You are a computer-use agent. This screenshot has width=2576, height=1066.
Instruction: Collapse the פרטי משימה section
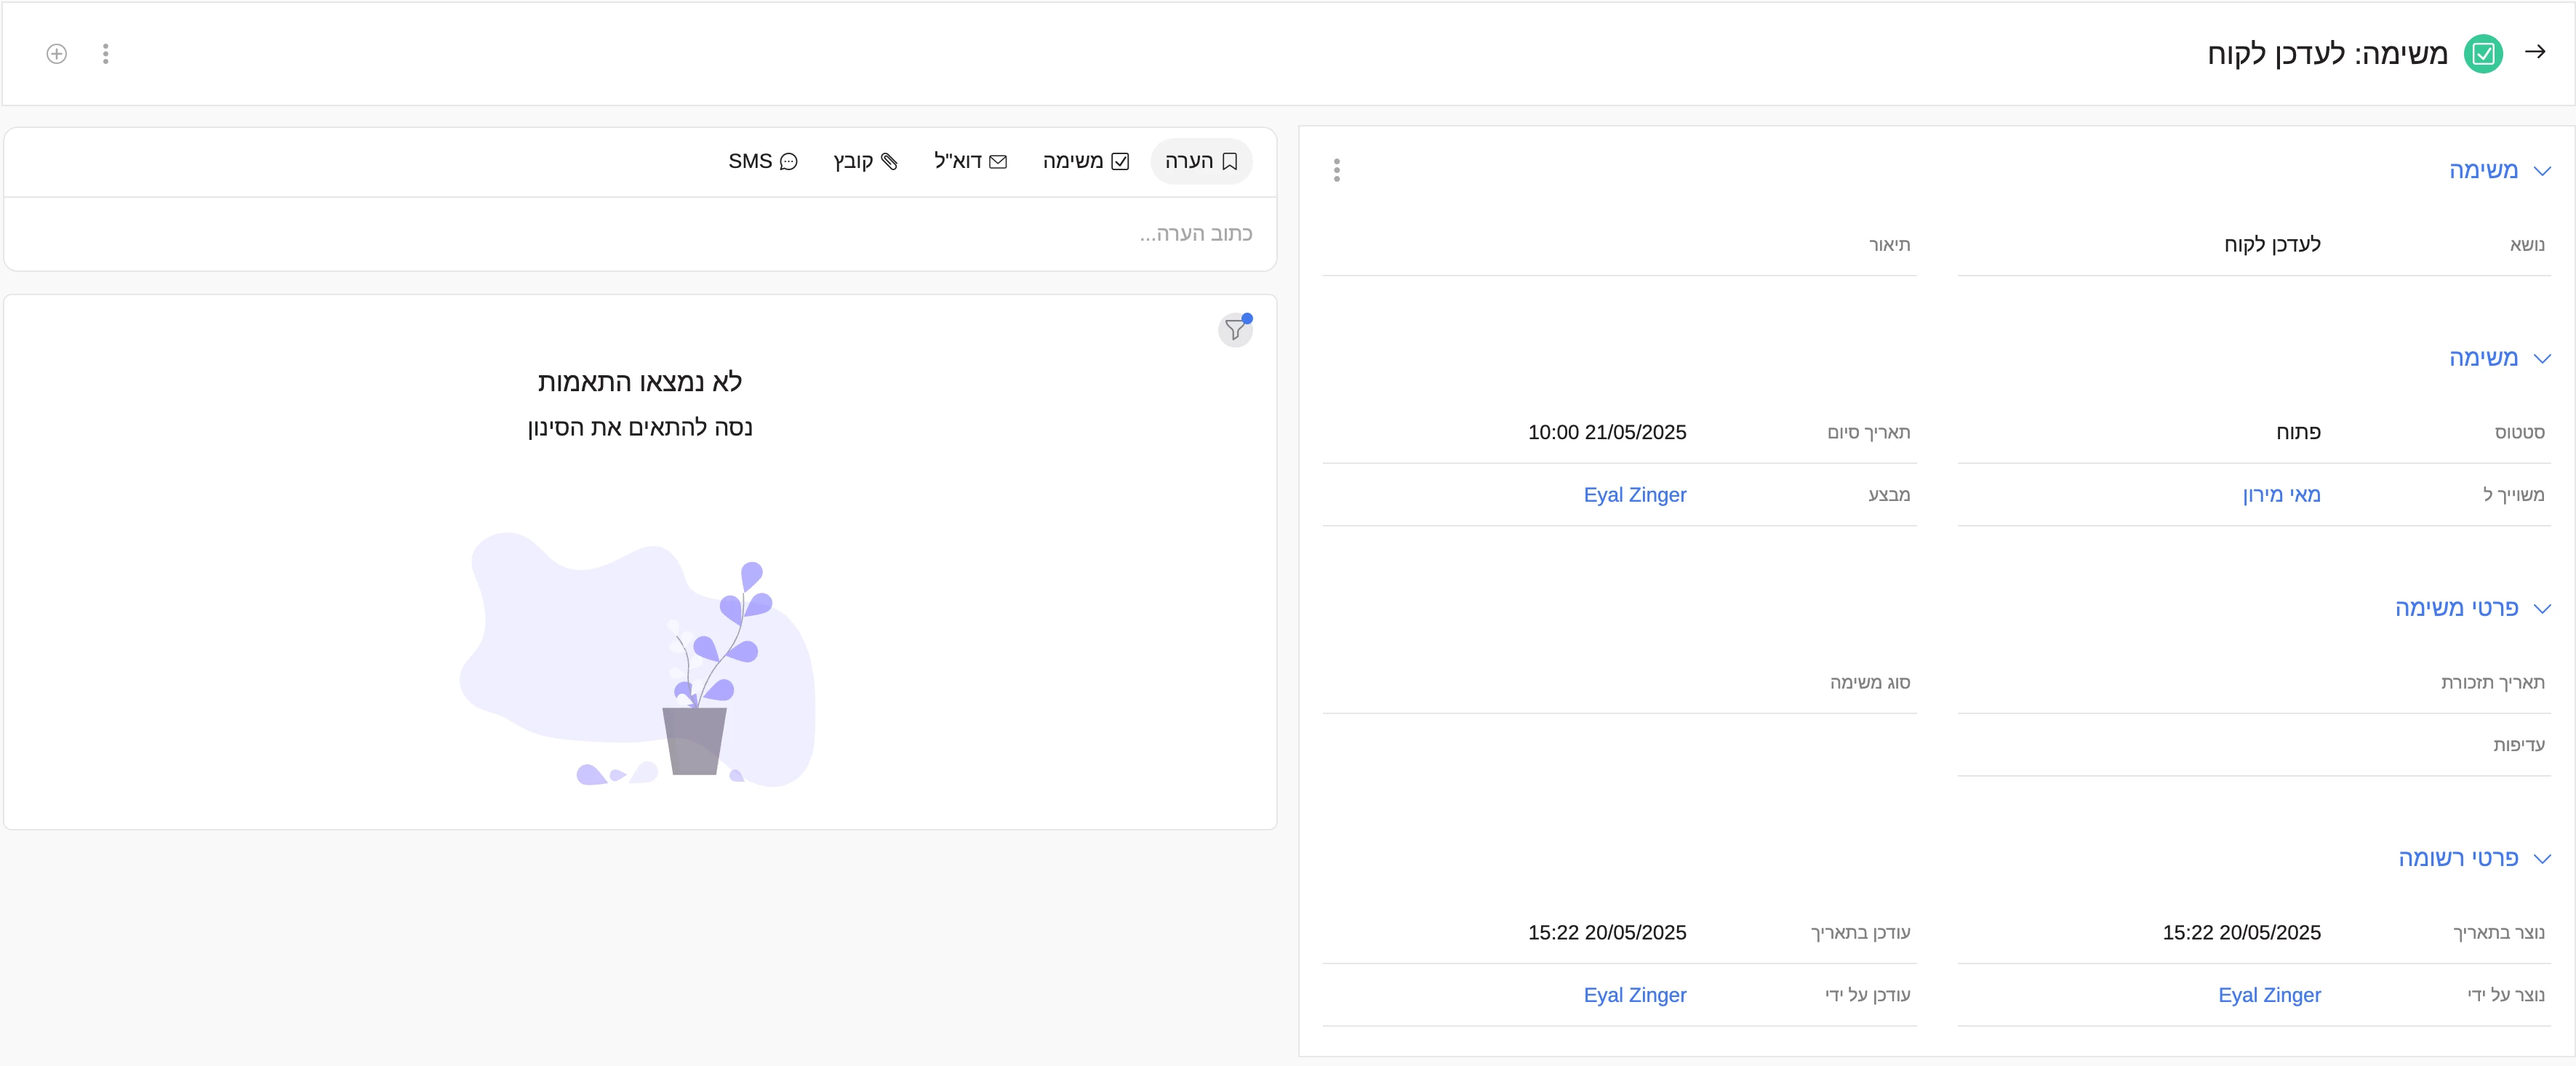point(2542,609)
